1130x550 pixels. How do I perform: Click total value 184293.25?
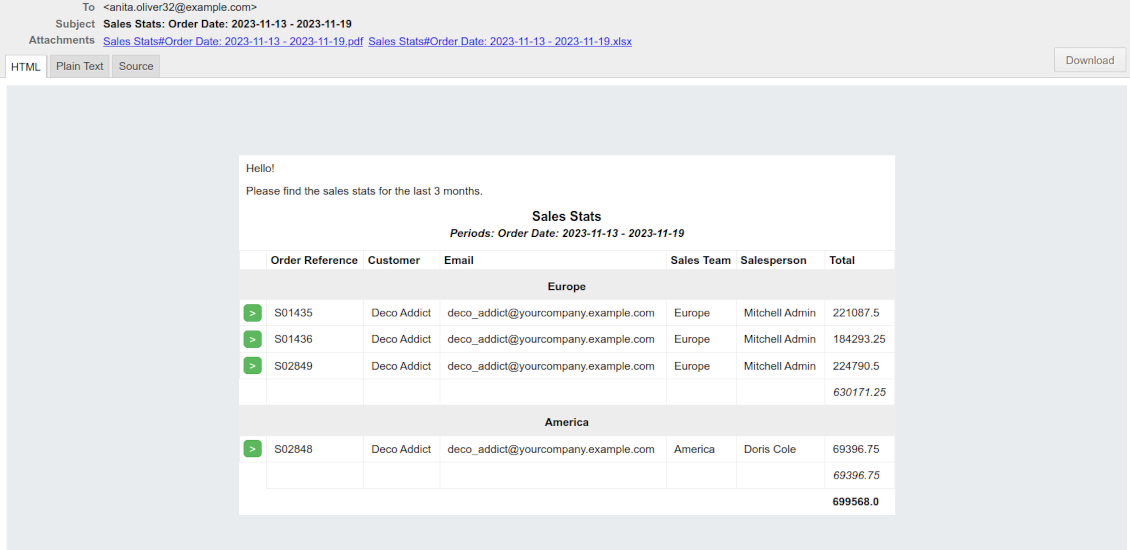point(859,339)
